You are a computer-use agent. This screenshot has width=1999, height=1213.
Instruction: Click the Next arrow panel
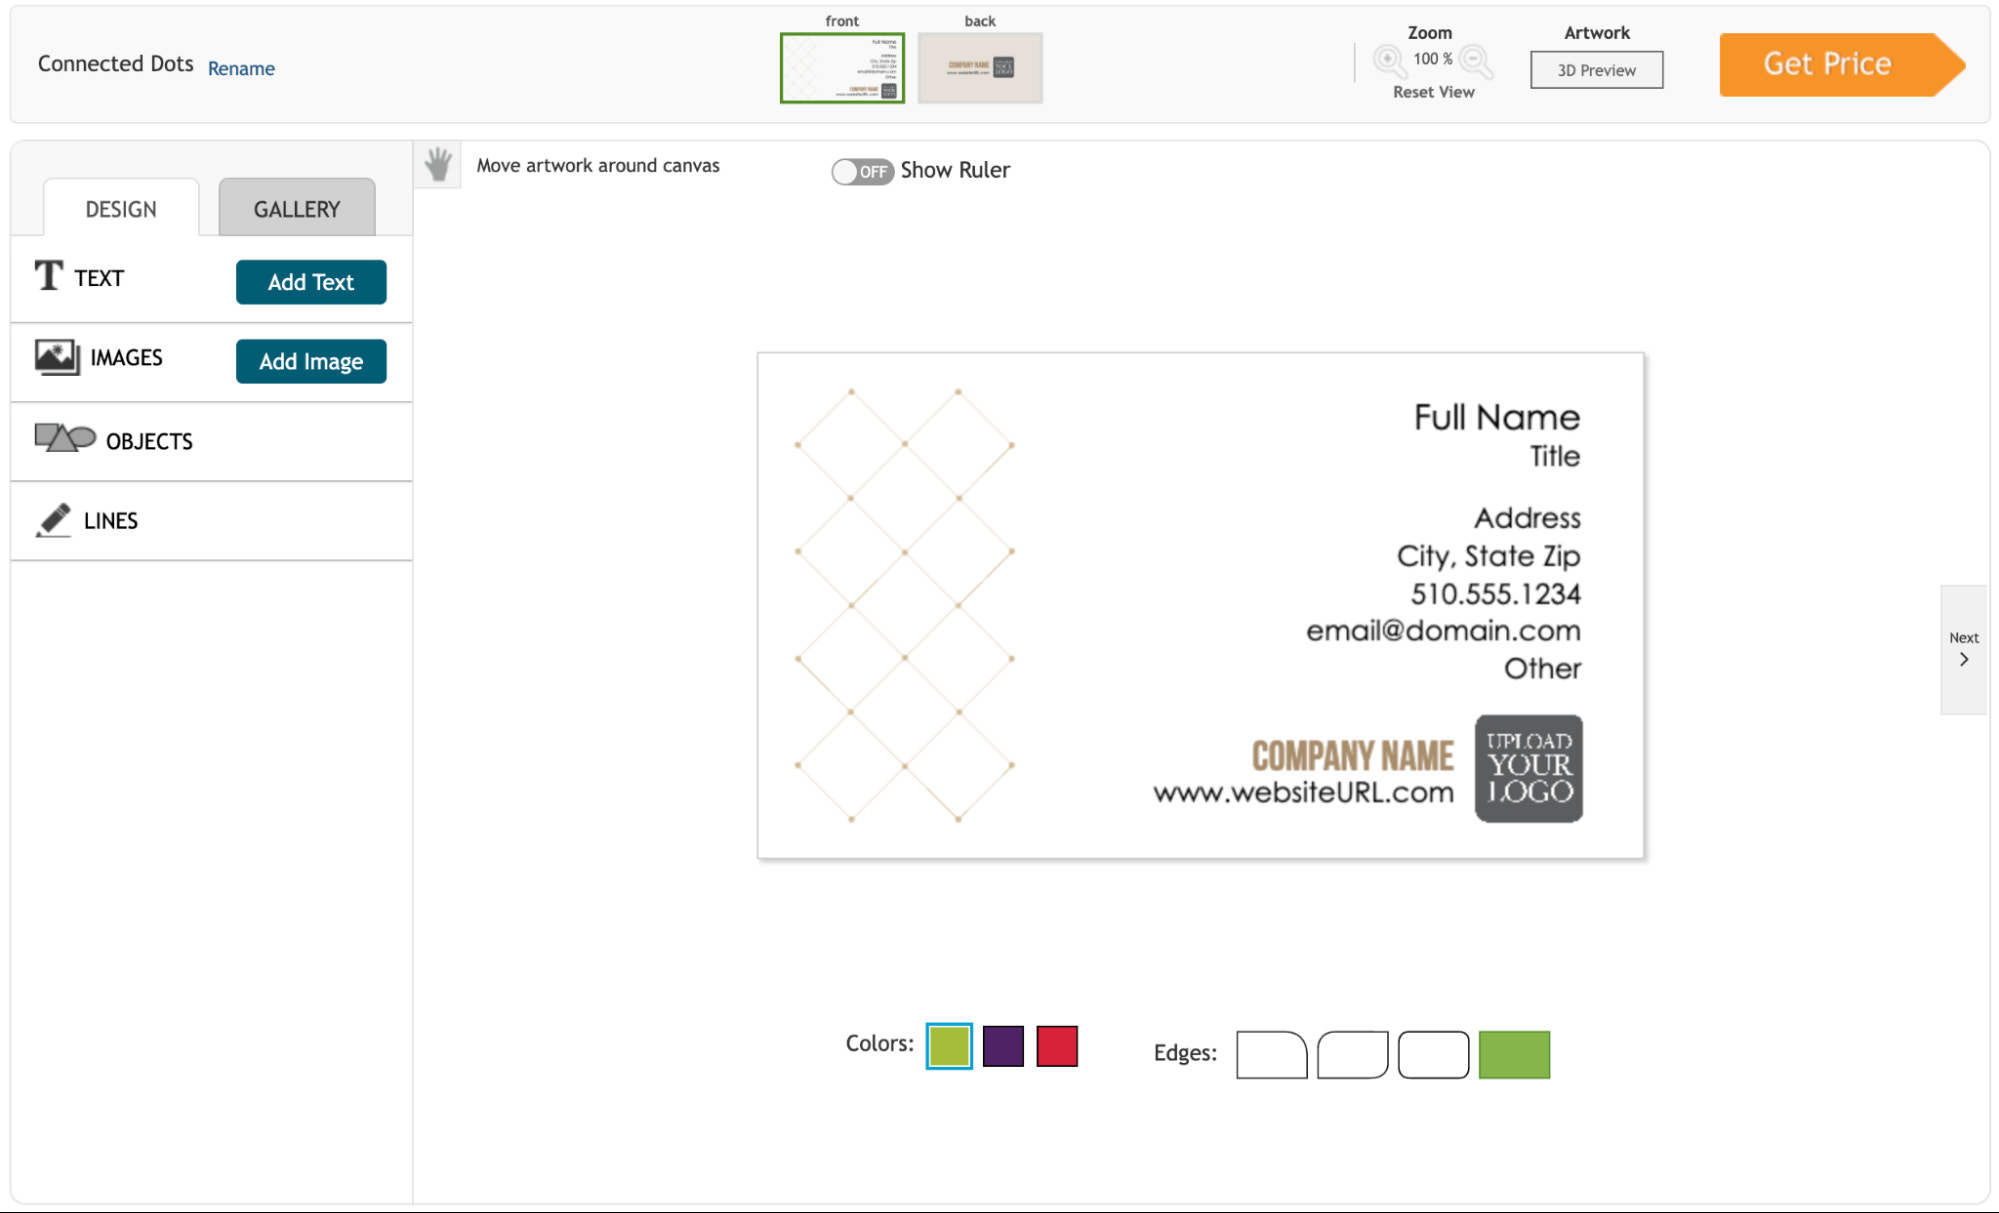pyautogui.click(x=1963, y=649)
